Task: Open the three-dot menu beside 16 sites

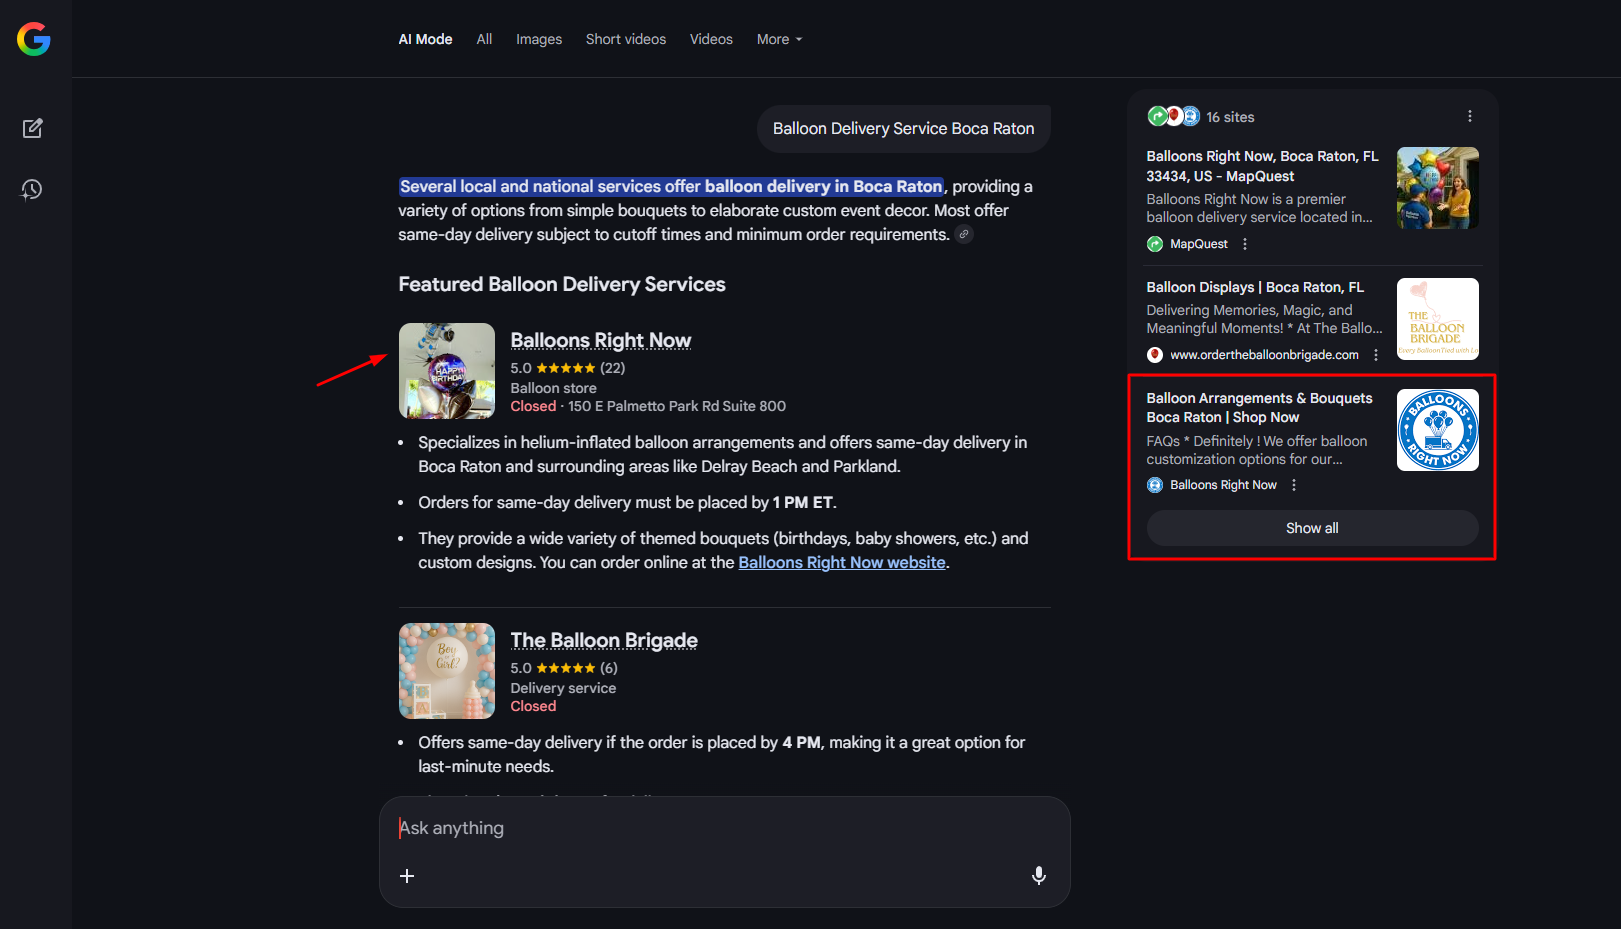Action: (1469, 117)
